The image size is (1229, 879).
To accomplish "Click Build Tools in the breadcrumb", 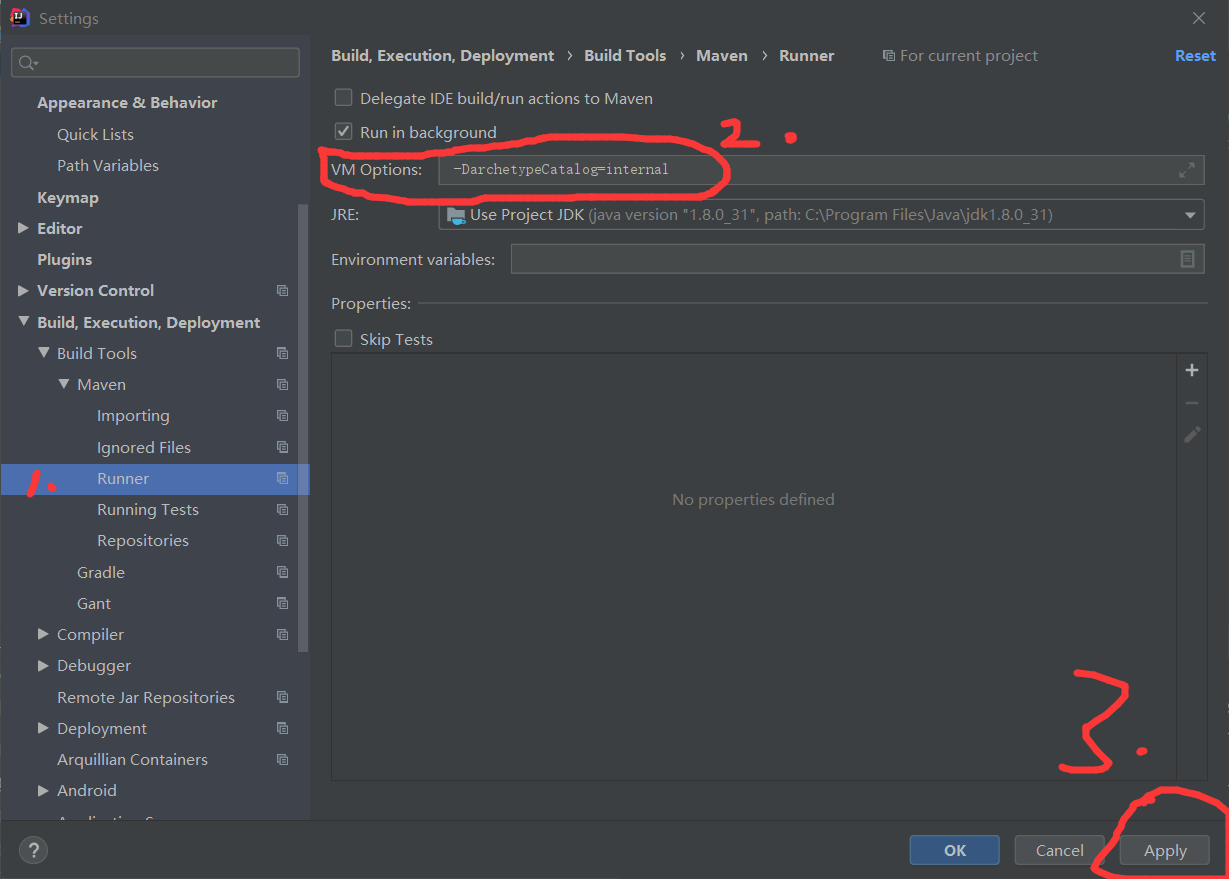I will point(625,56).
